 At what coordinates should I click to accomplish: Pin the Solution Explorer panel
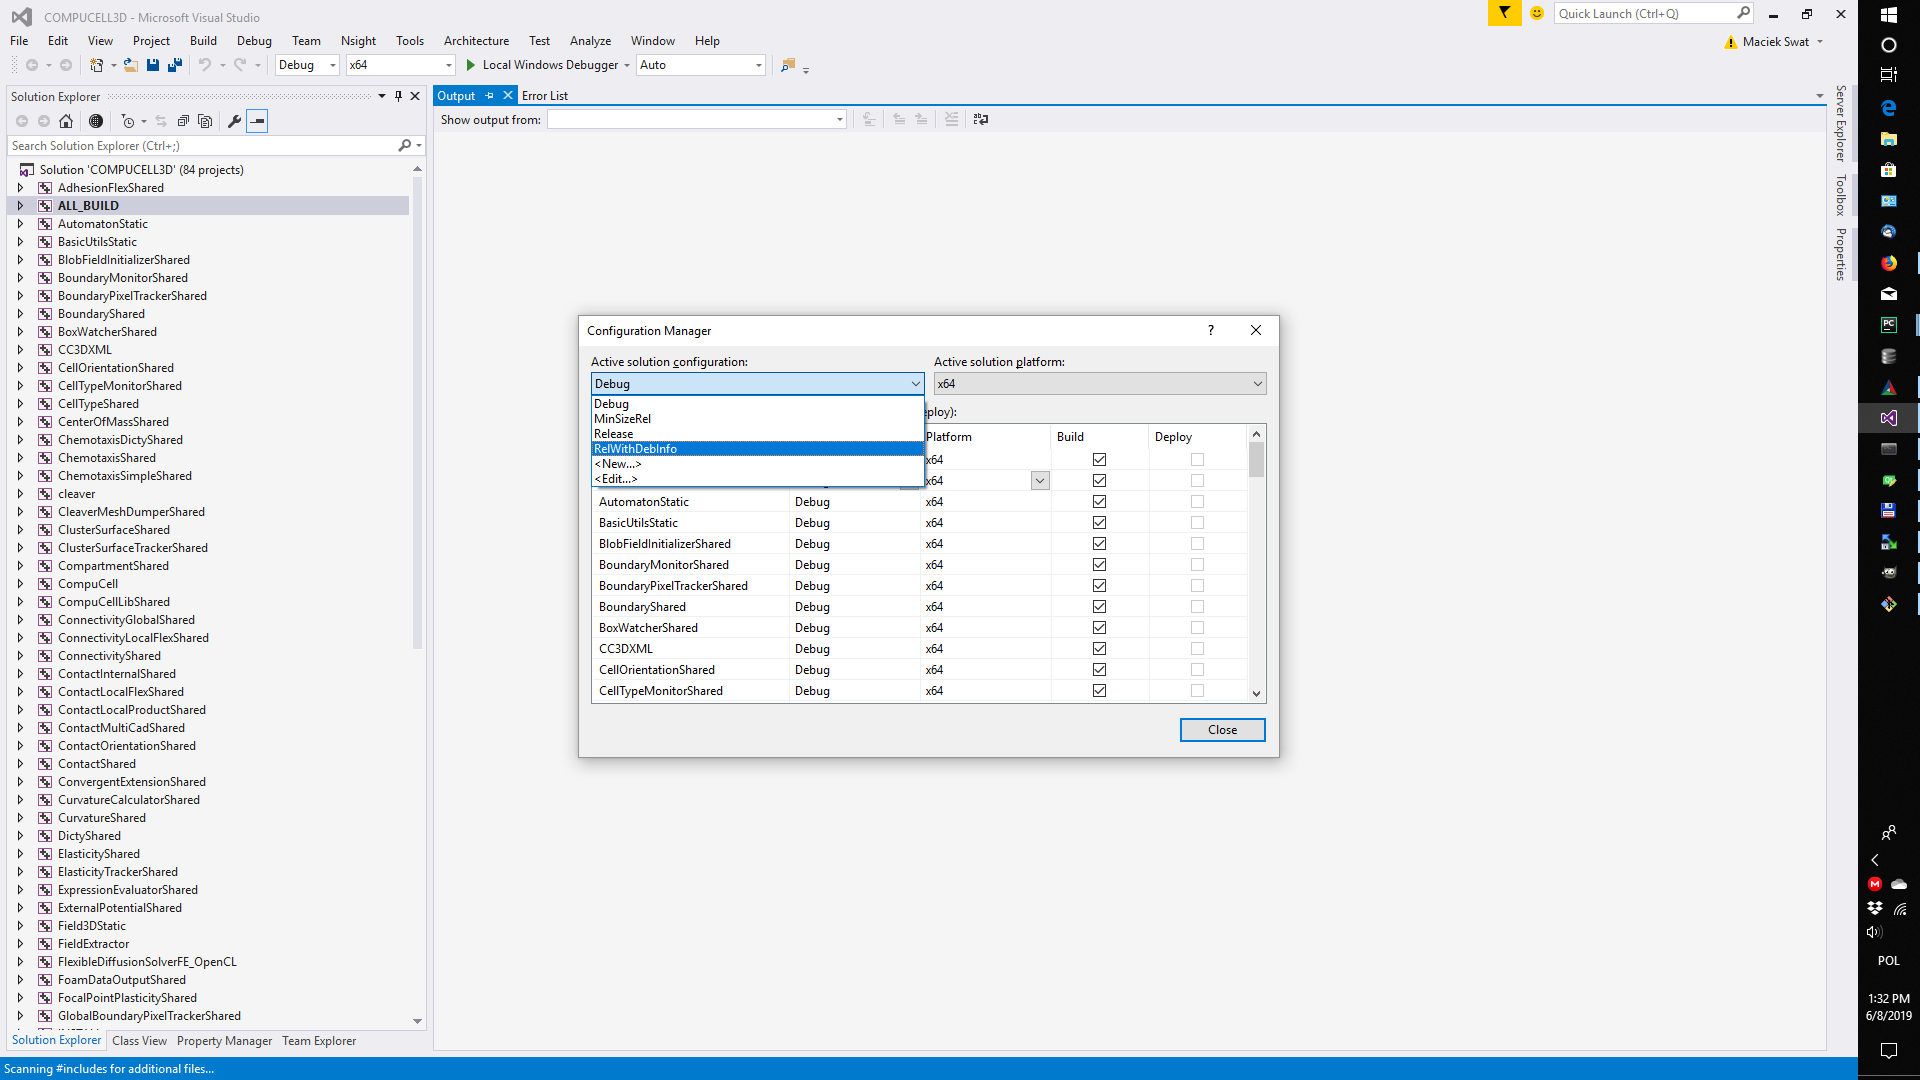click(398, 96)
